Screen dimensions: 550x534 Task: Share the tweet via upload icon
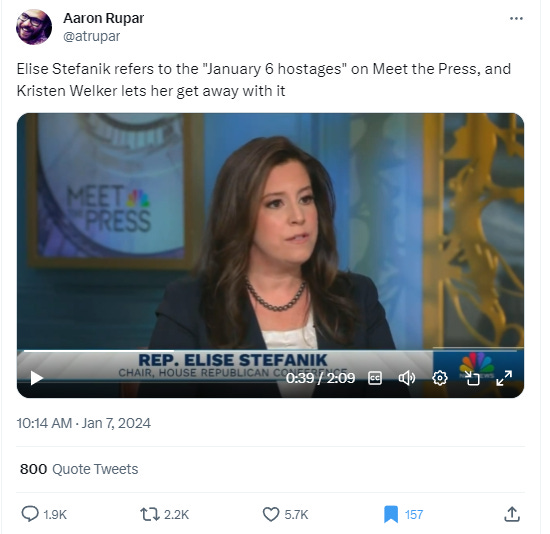click(512, 514)
